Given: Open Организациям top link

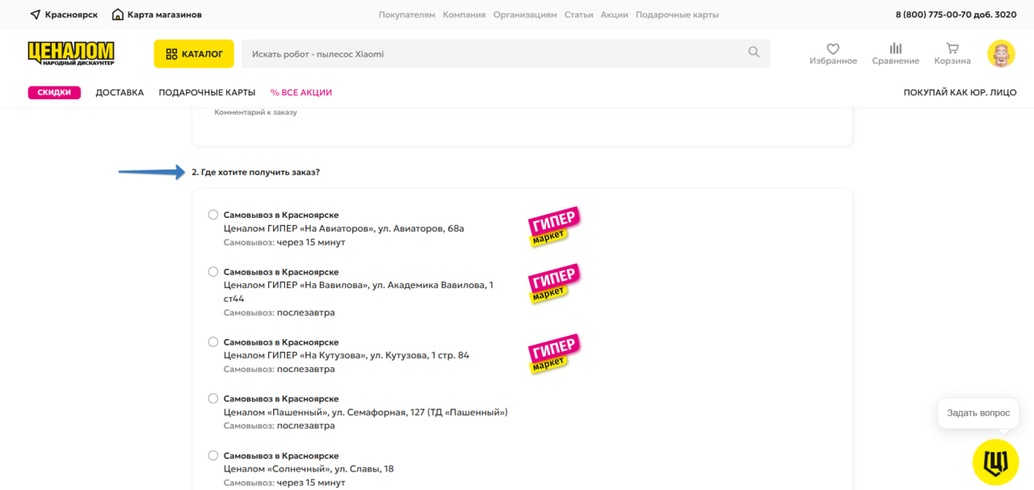Looking at the screenshot, I should (x=525, y=15).
